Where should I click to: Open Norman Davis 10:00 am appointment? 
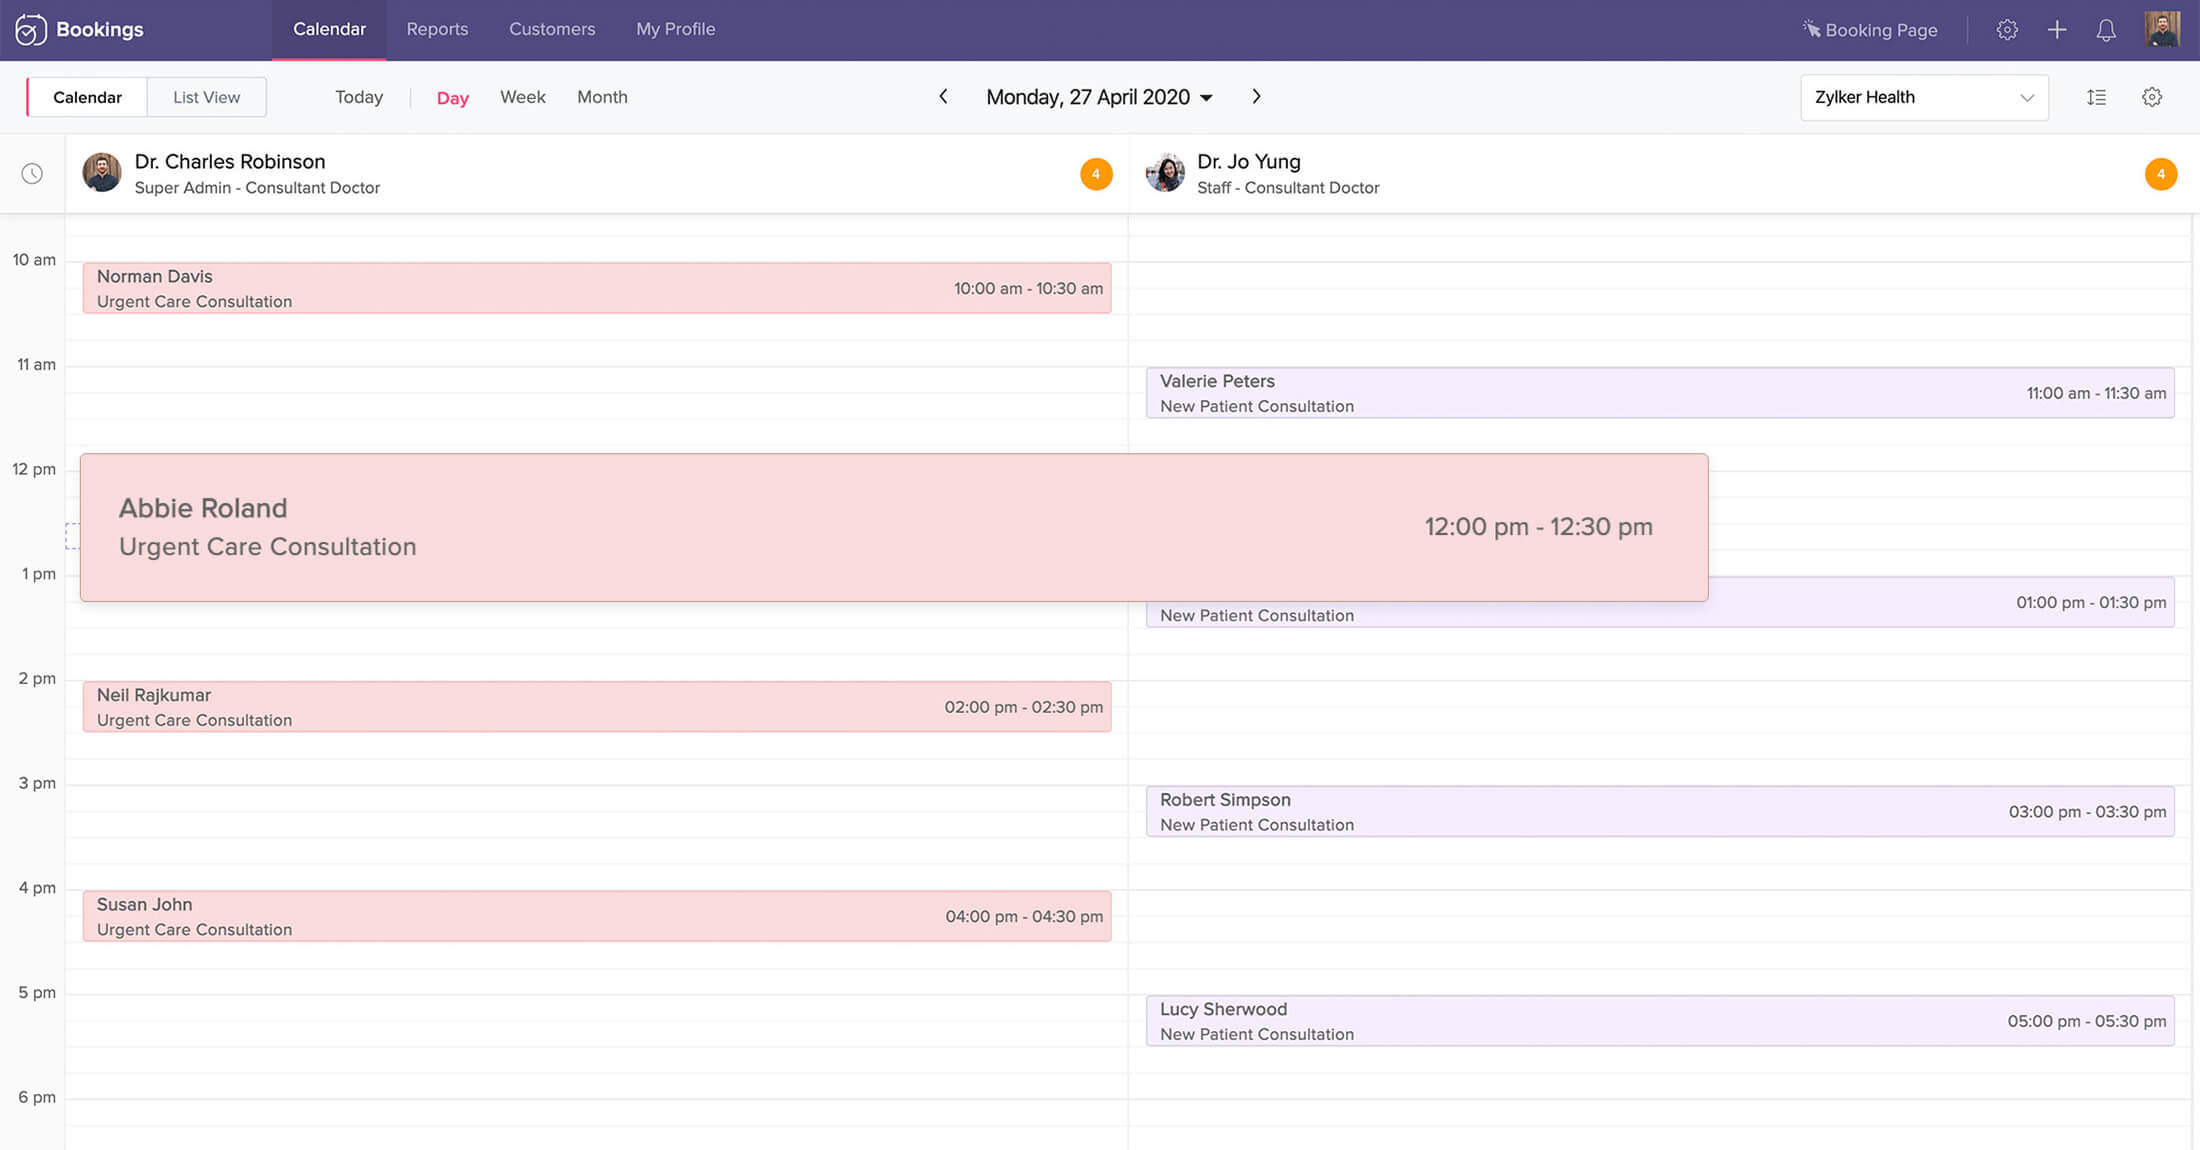click(596, 288)
